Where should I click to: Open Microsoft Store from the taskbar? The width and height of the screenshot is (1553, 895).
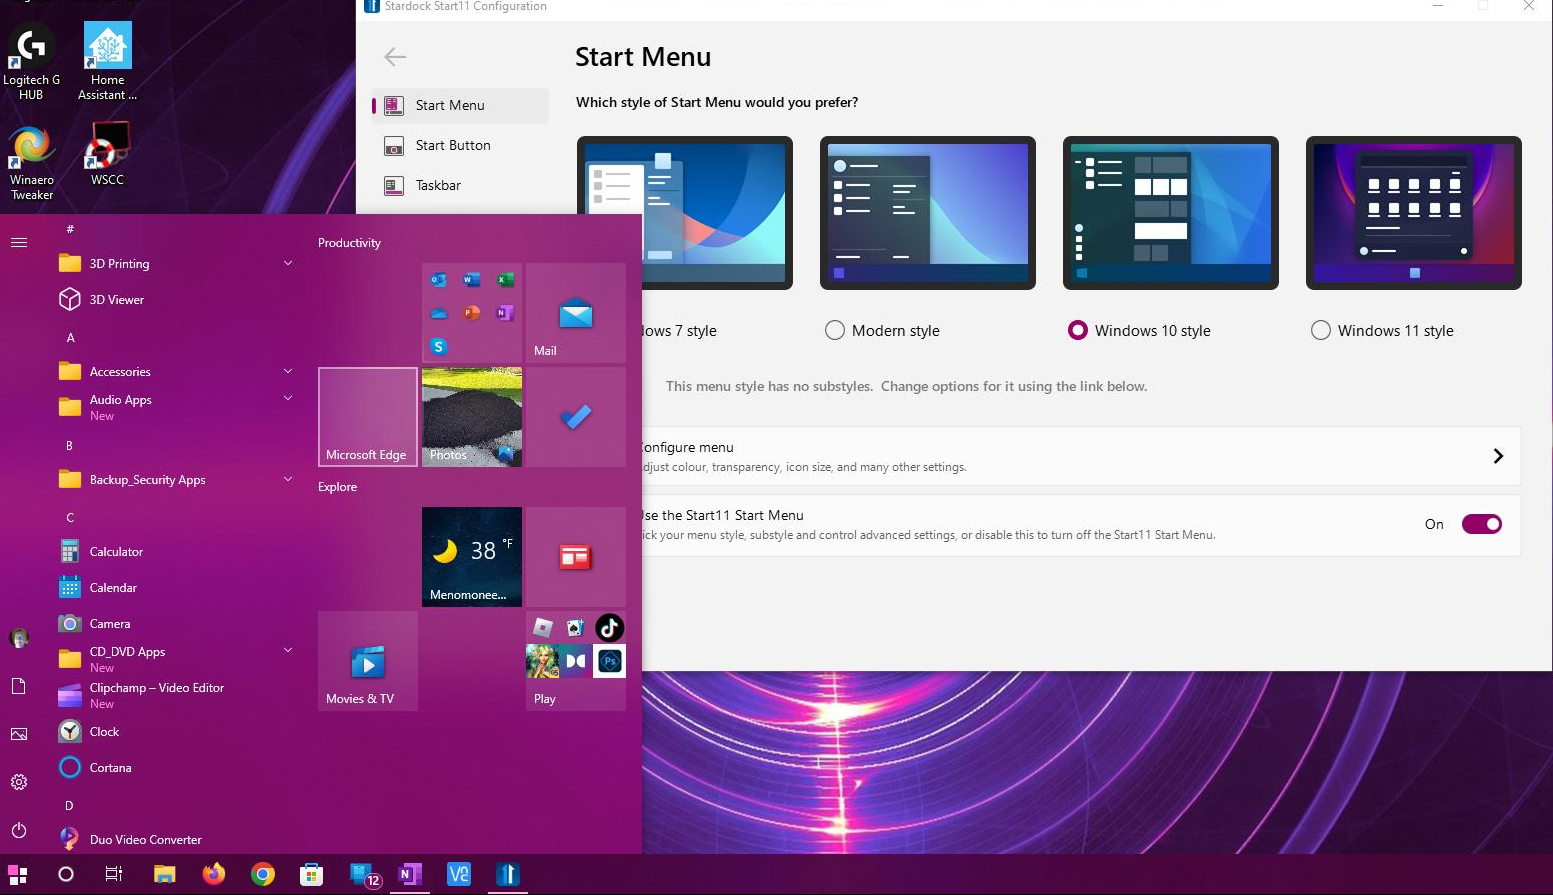coord(312,874)
